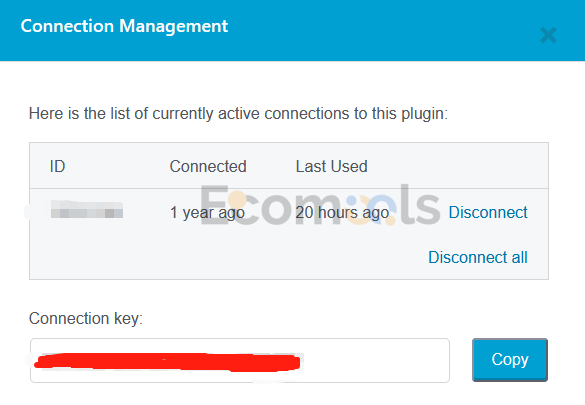Click the Disconnect all link
The image size is (585, 405).
[478, 257]
